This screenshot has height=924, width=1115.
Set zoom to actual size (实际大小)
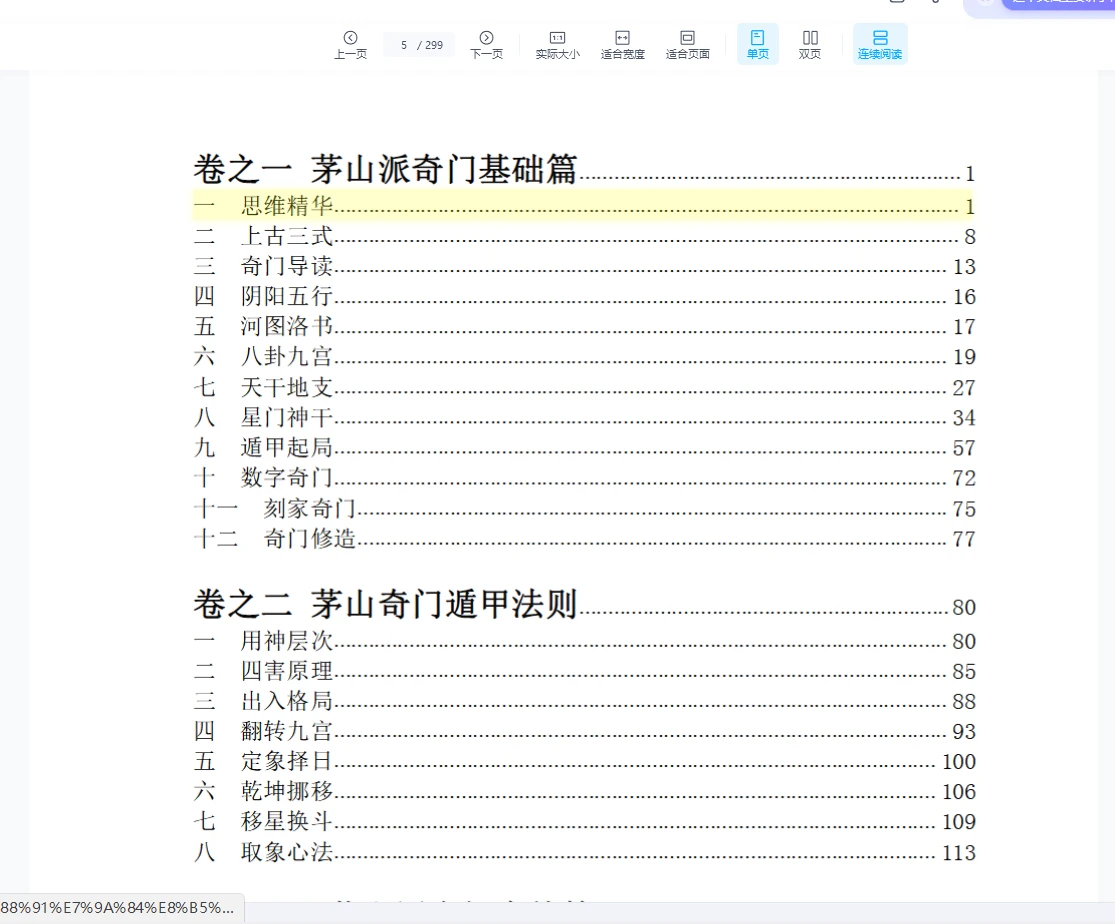pos(558,45)
